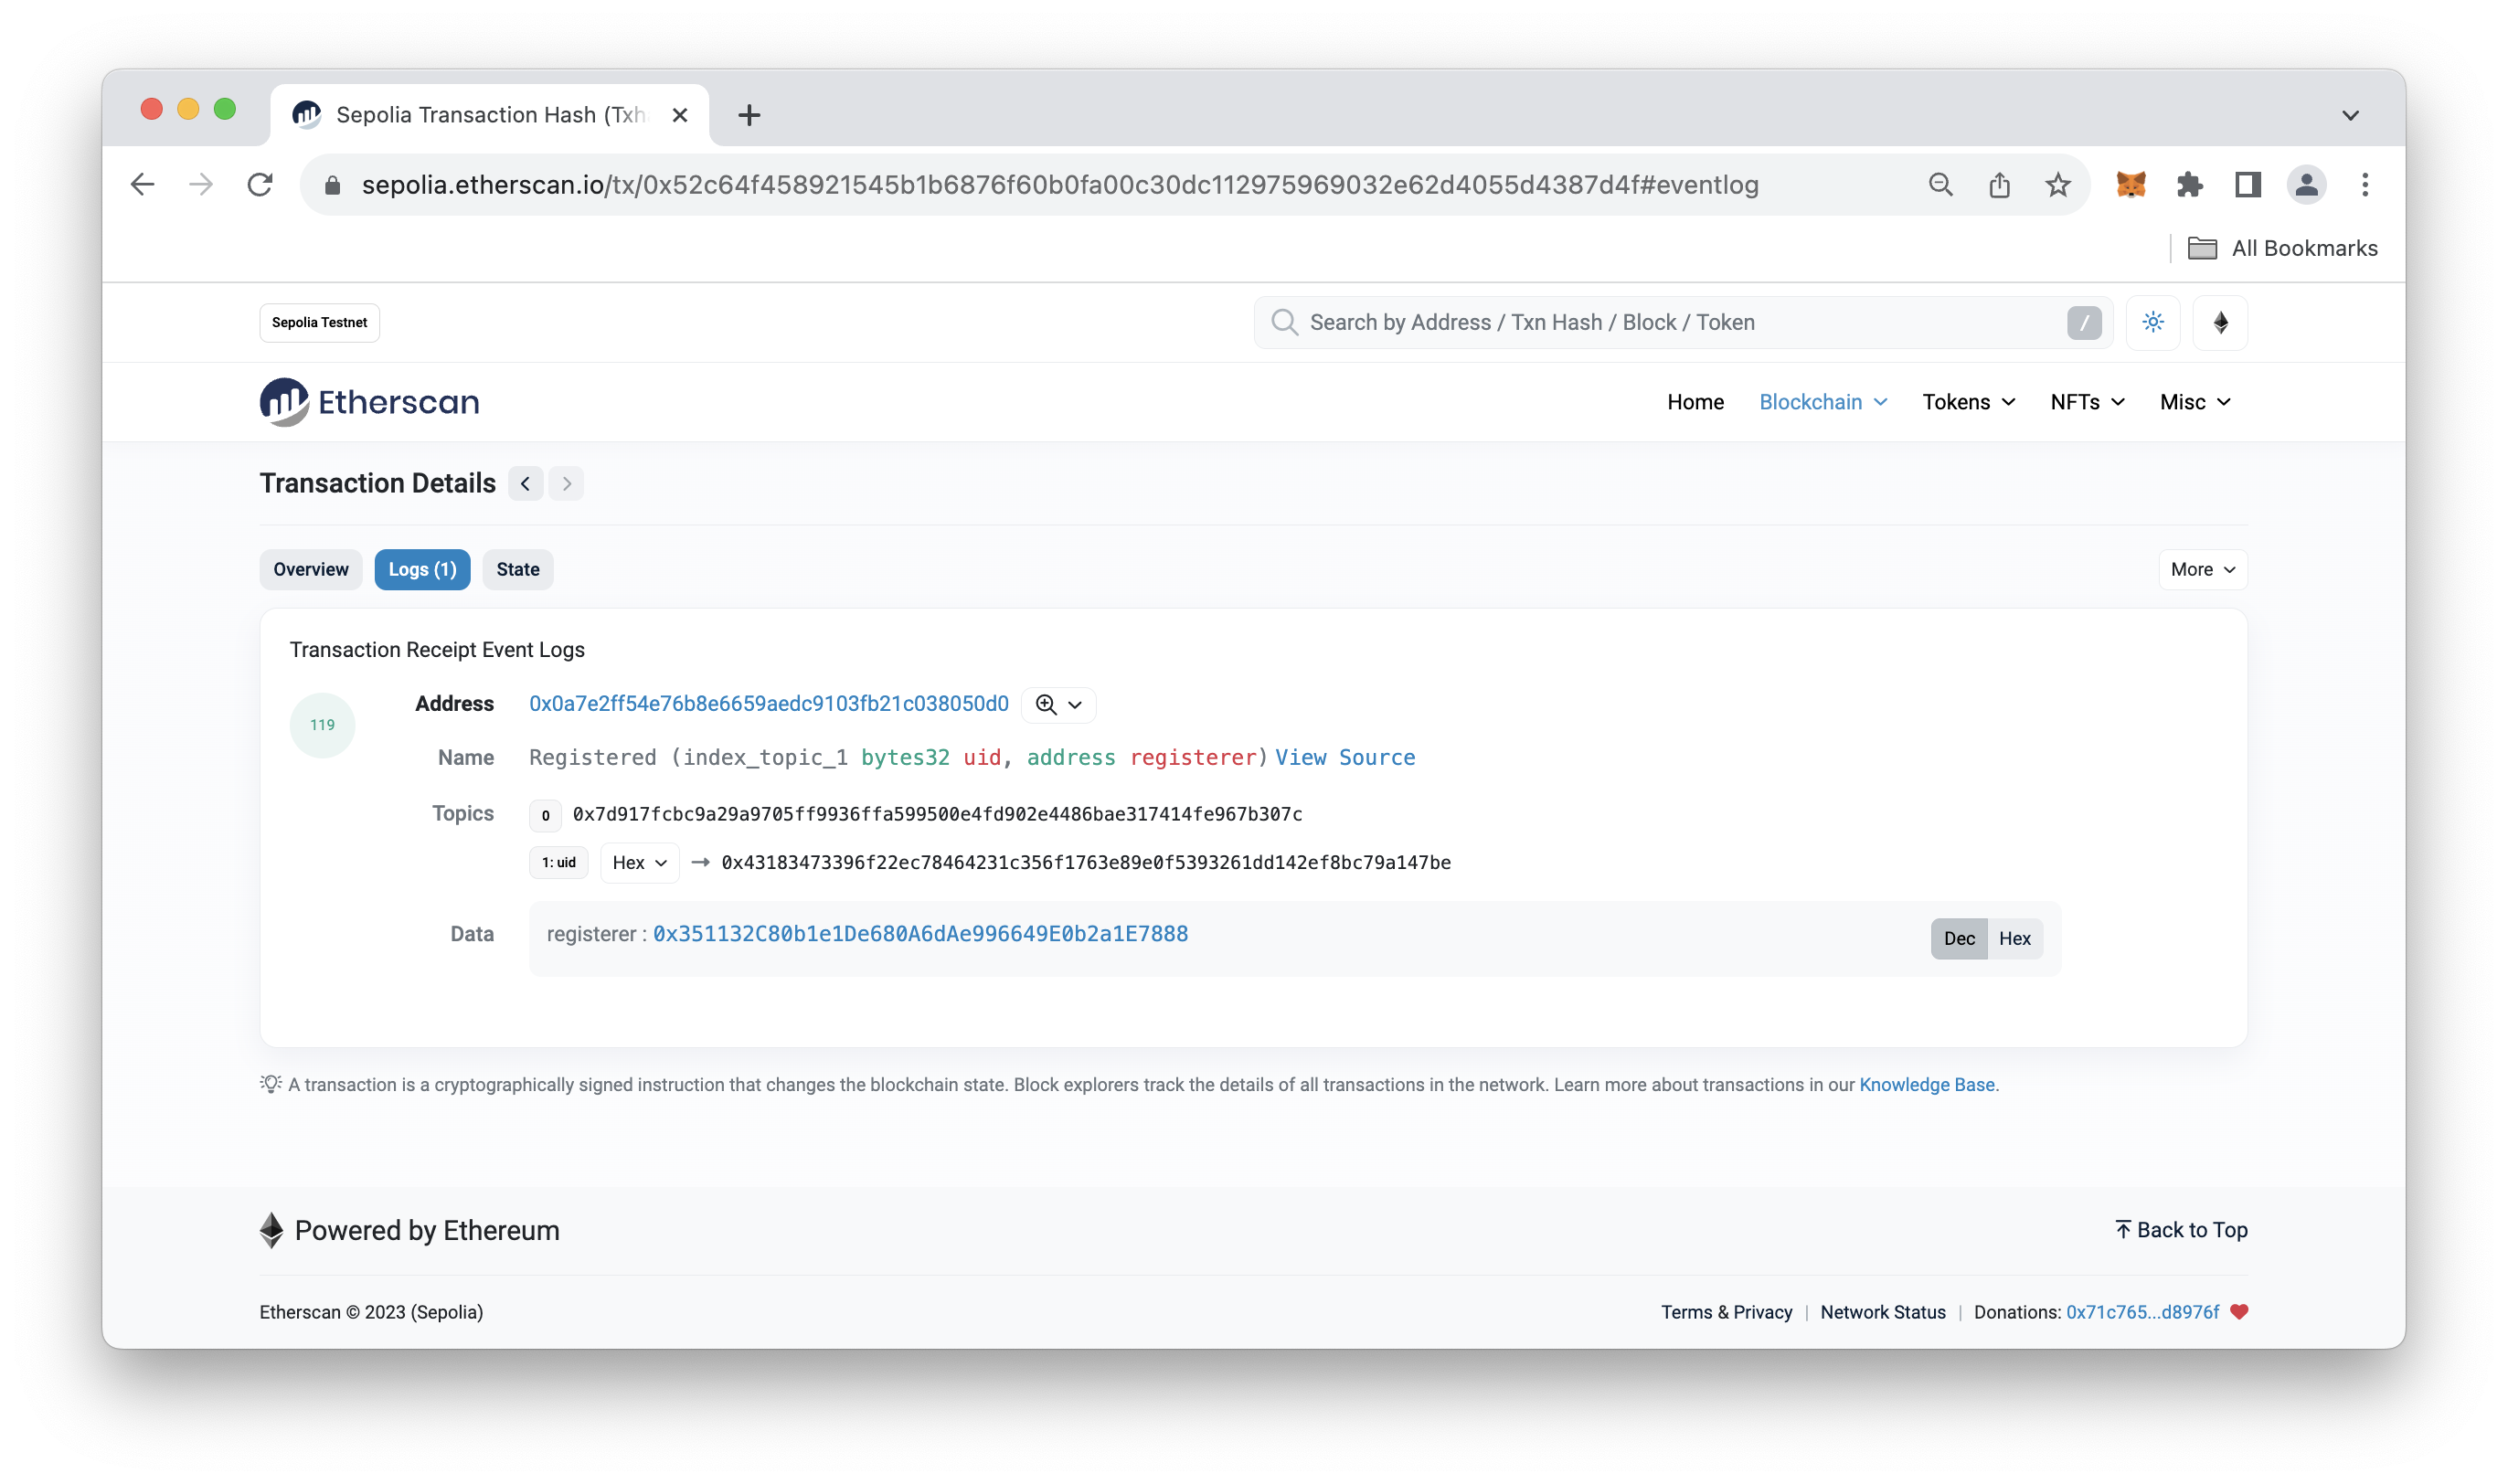Click the log index 119 badge
Image resolution: width=2508 pixels, height=1484 pixels.
pos(322,725)
